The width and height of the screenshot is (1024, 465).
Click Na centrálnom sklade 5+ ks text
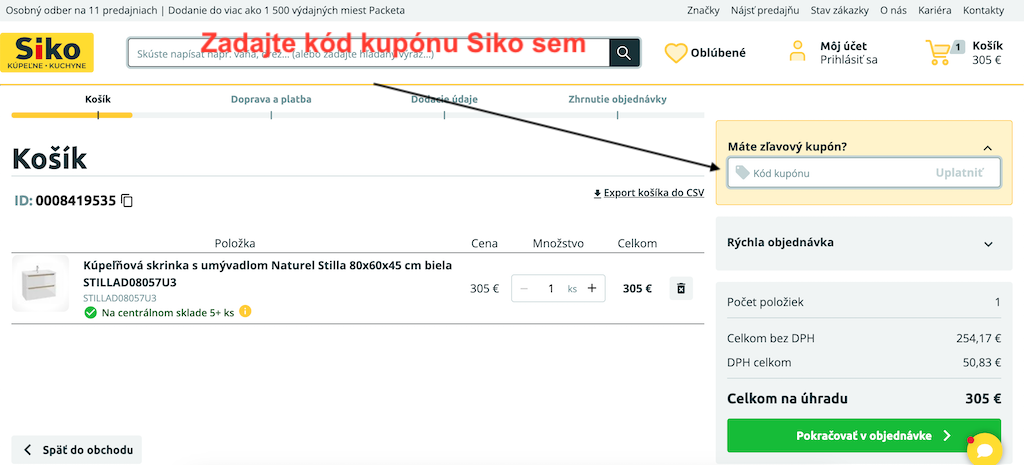pyautogui.click(x=168, y=313)
